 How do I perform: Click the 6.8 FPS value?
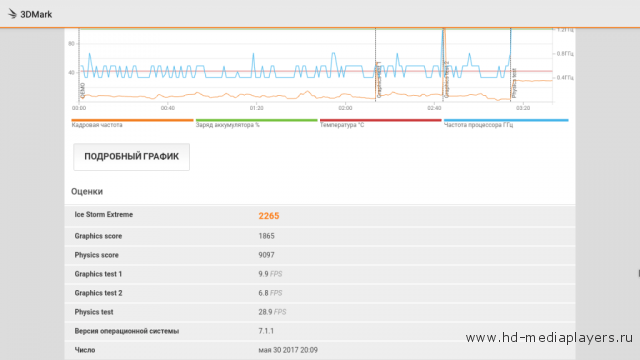[270, 293]
